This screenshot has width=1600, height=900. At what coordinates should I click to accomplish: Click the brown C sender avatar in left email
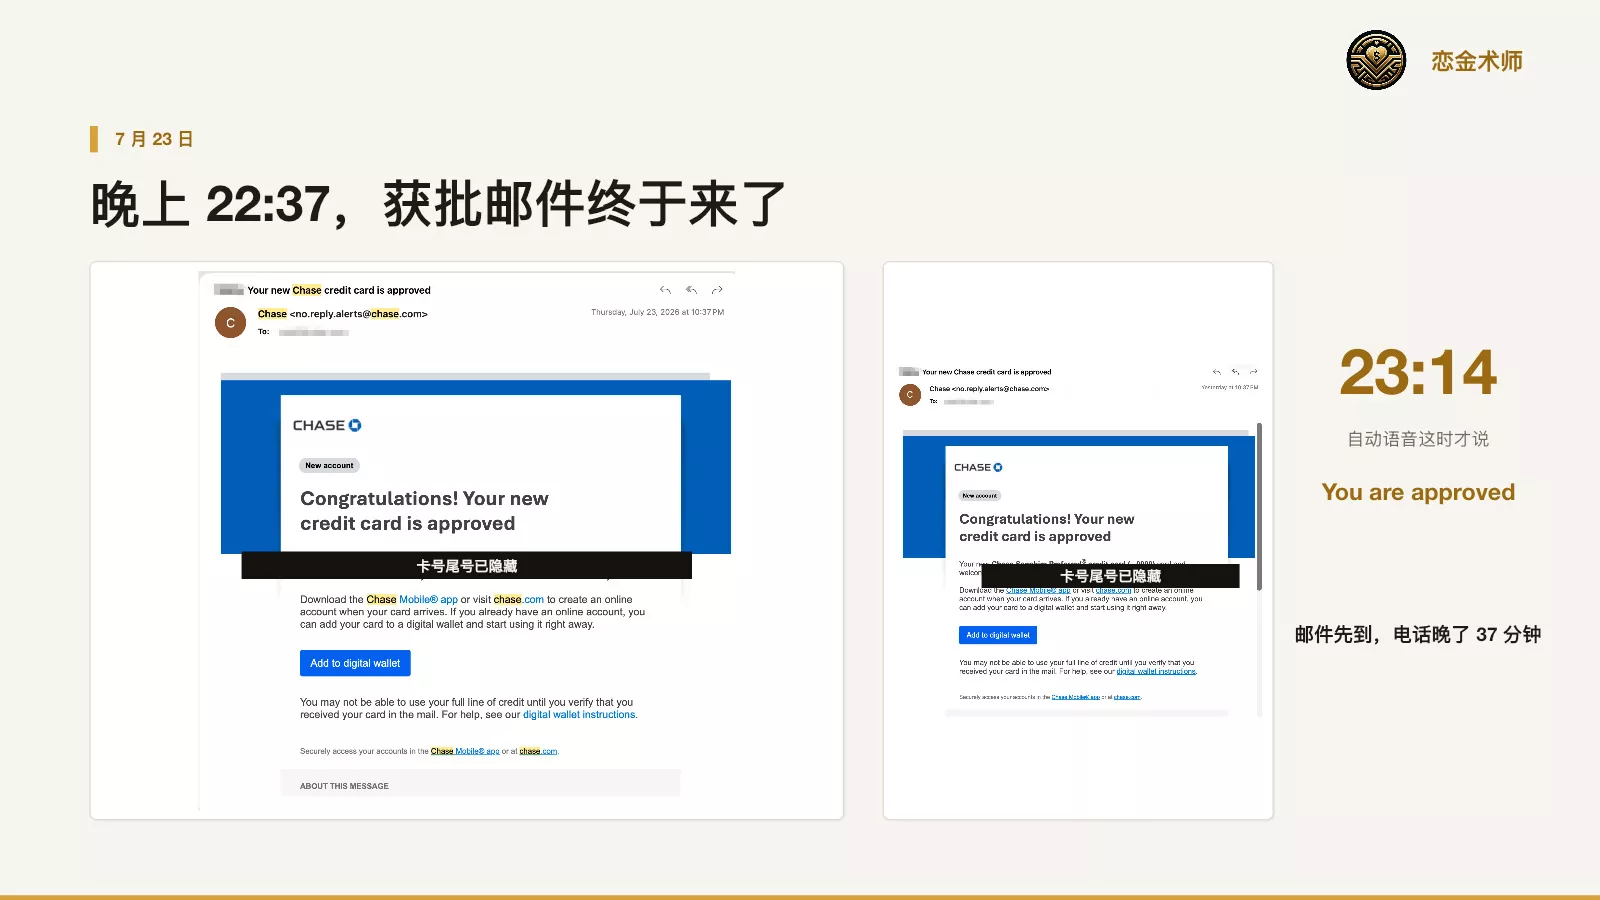(x=230, y=323)
